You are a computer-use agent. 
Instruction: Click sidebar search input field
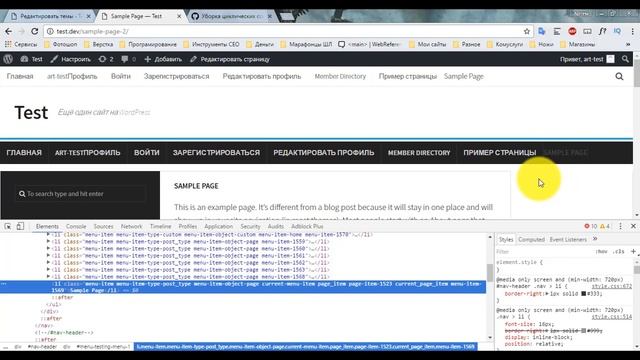point(80,194)
